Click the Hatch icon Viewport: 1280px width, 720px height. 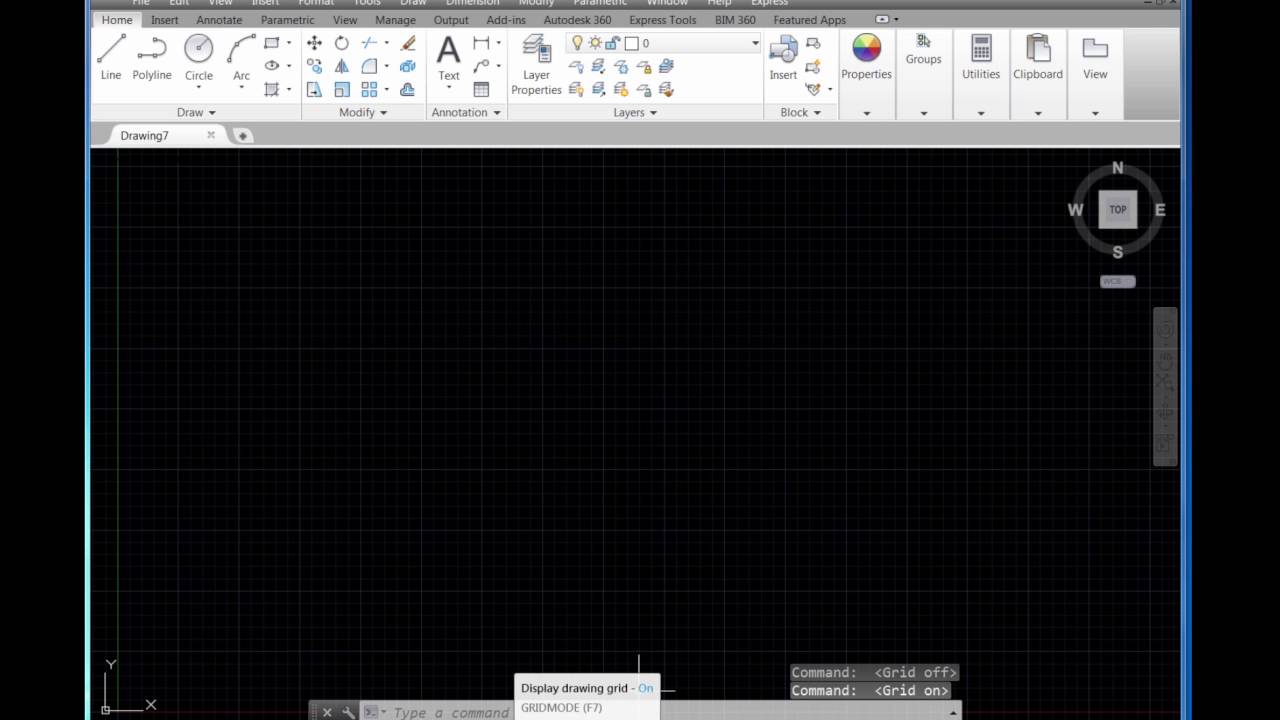(271, 89)
